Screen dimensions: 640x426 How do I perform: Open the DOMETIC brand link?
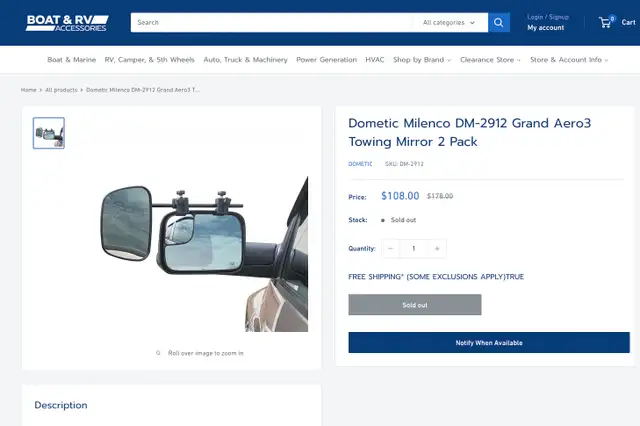pyautogui.click(x=360, y=164)
